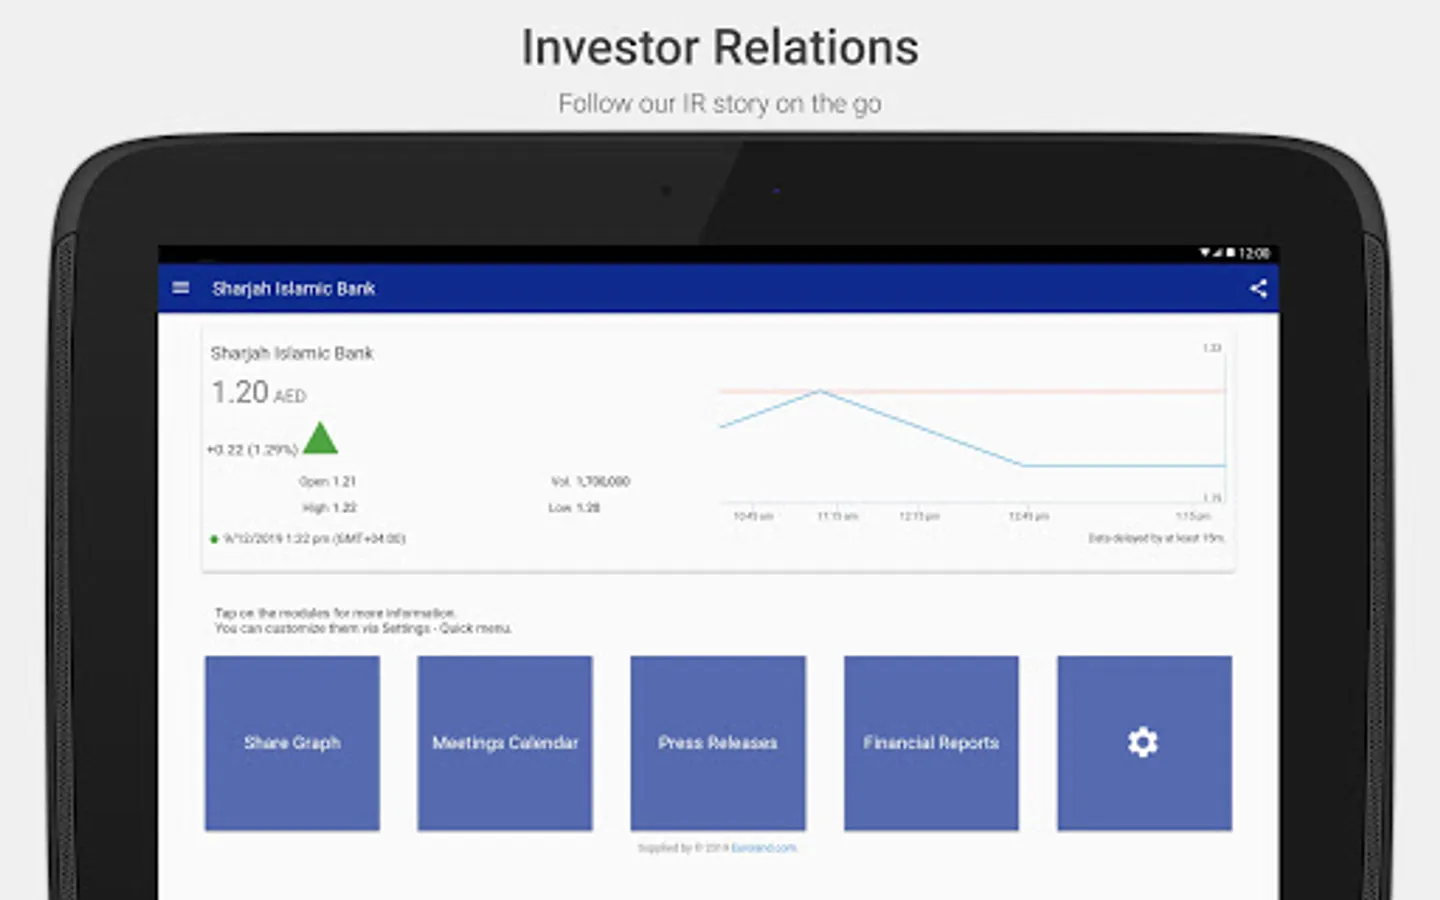Click the wifi status bar icon
Screen dimensions: 1440x900
point(1205,253)
